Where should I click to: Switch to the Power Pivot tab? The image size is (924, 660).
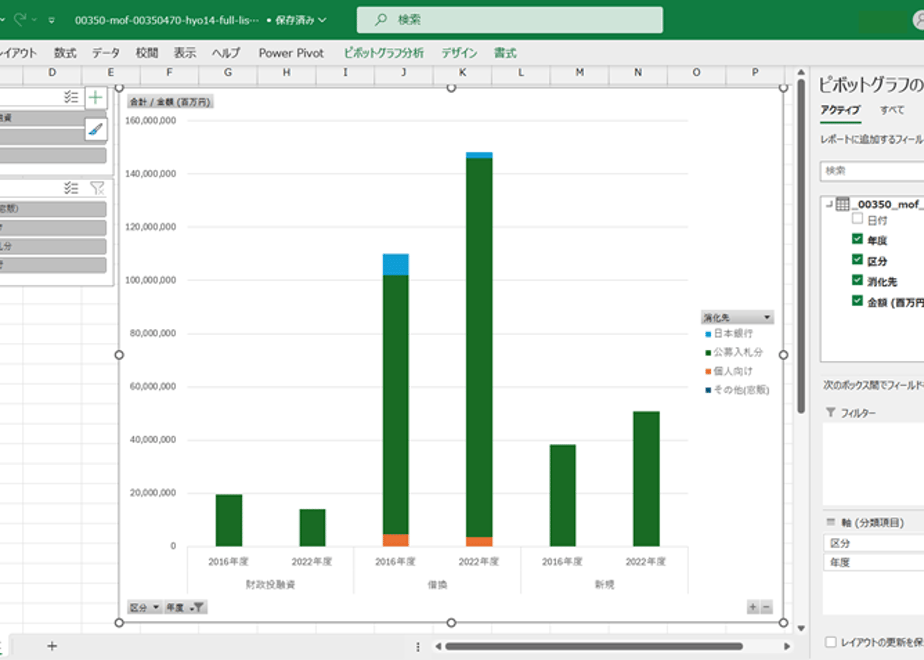coord(291,53)
